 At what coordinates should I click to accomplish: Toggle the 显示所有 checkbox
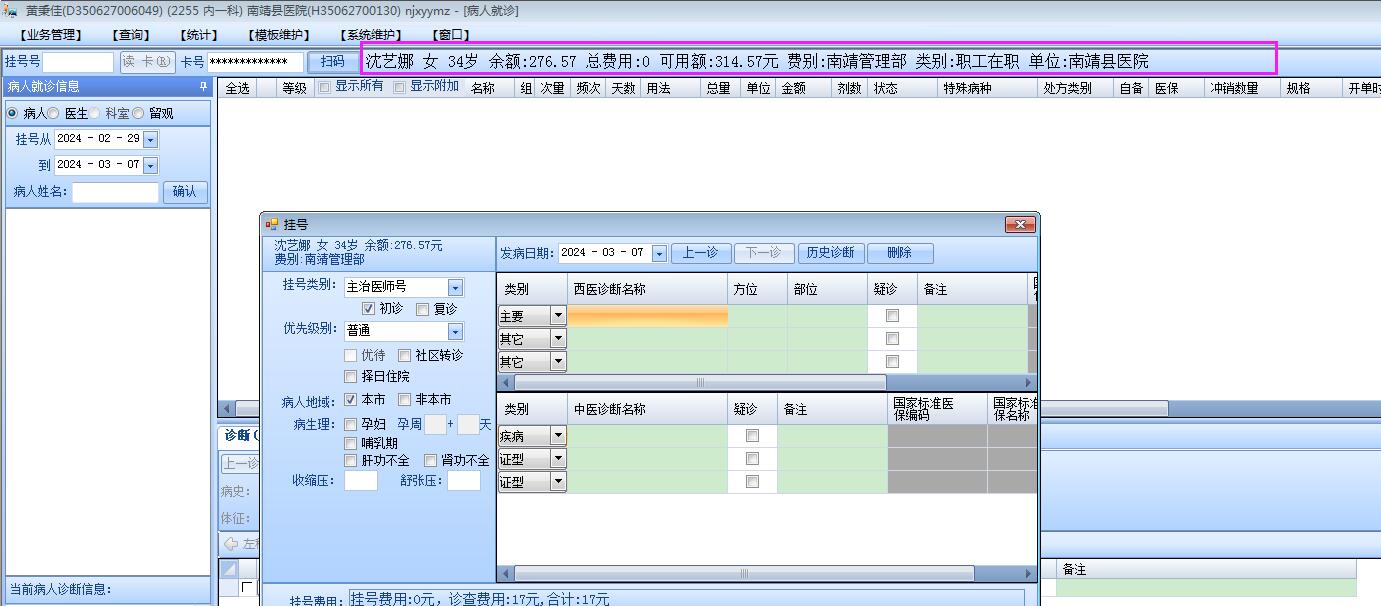324,87
